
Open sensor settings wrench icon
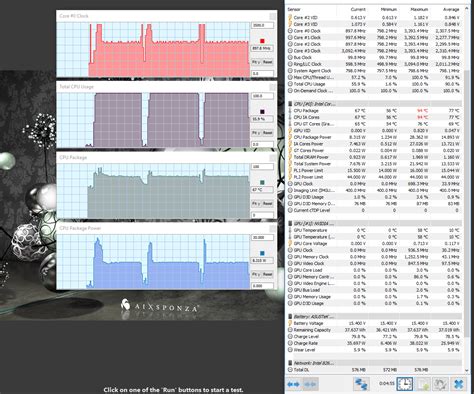(440, 384)
